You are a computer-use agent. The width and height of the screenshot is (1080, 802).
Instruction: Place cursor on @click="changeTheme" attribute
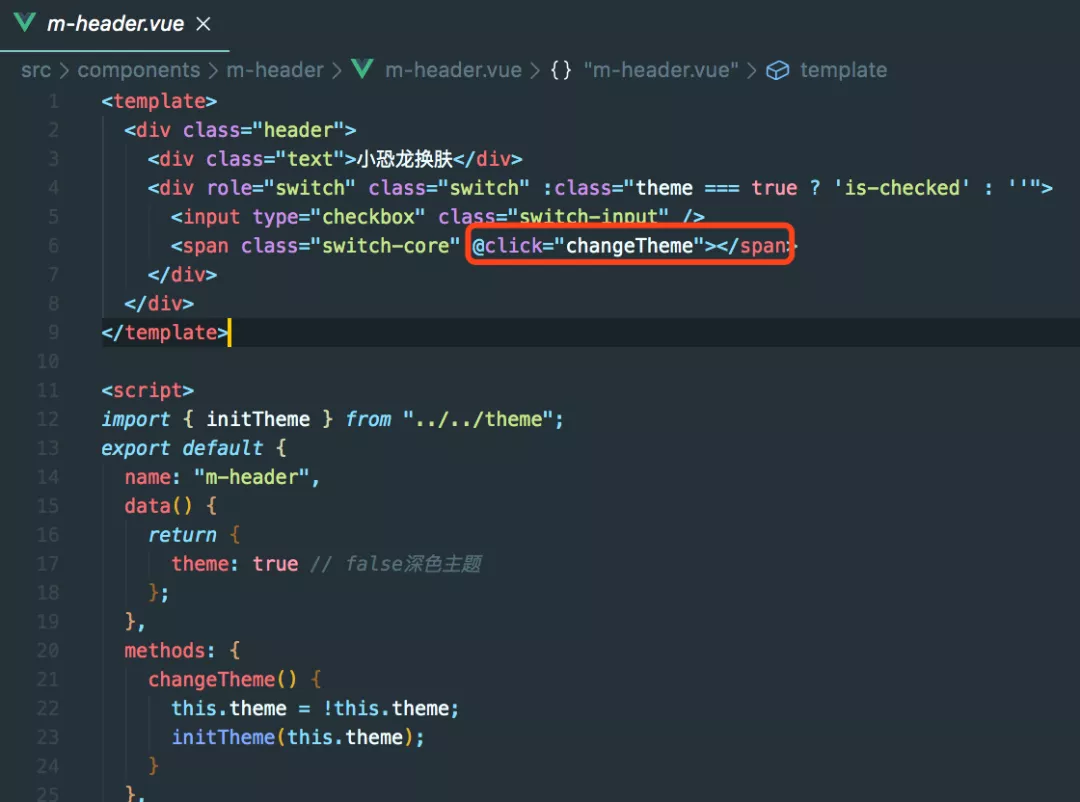coord(588,246)
